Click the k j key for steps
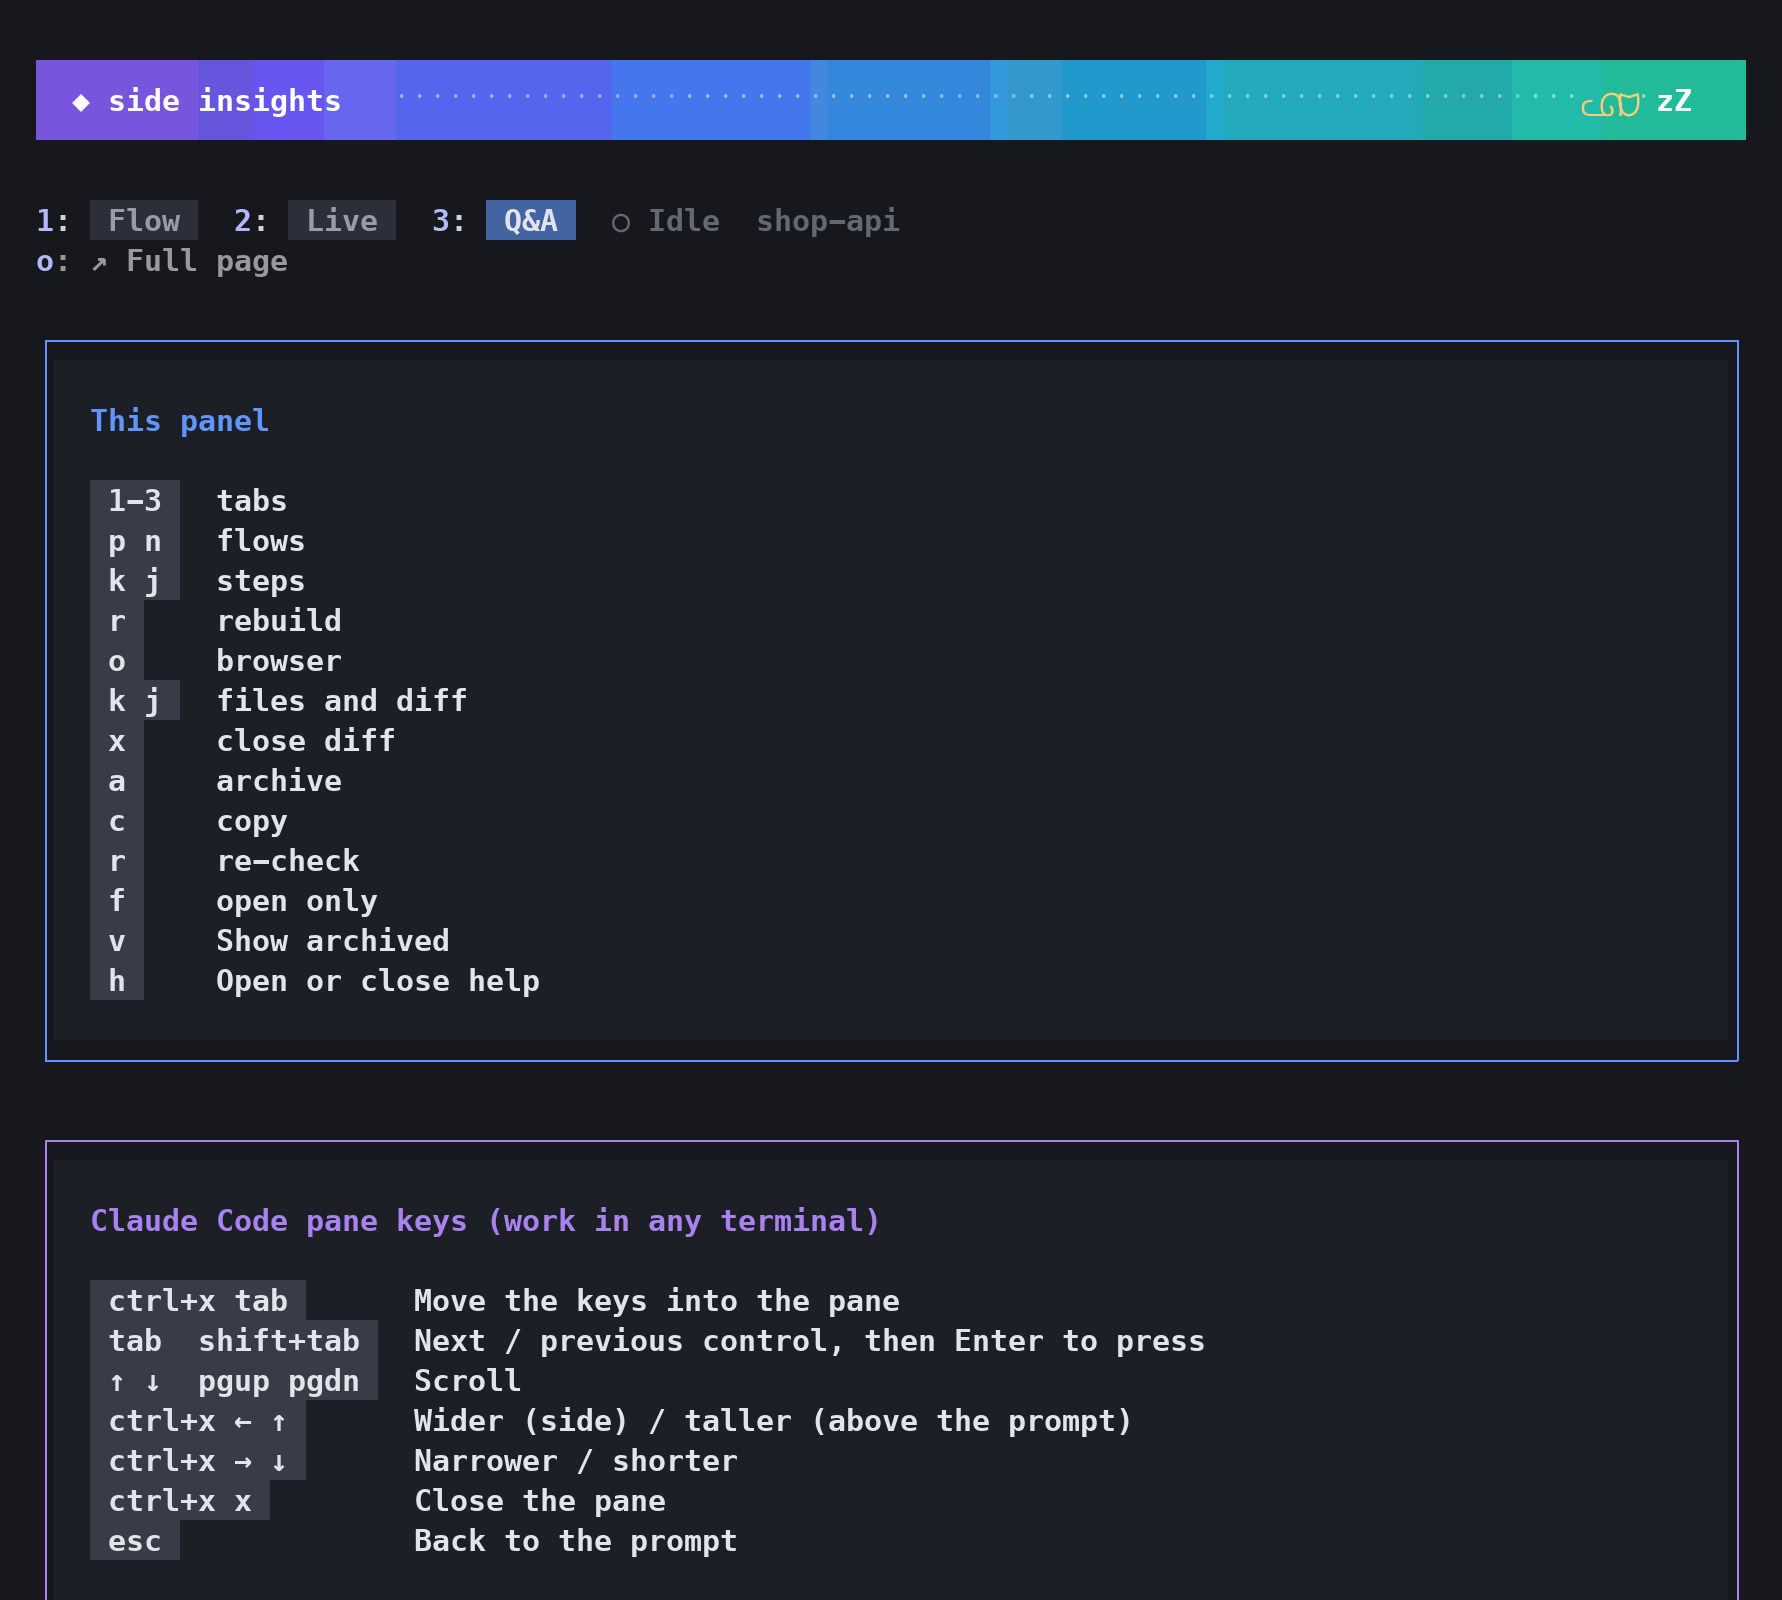 tap(135, 580)
